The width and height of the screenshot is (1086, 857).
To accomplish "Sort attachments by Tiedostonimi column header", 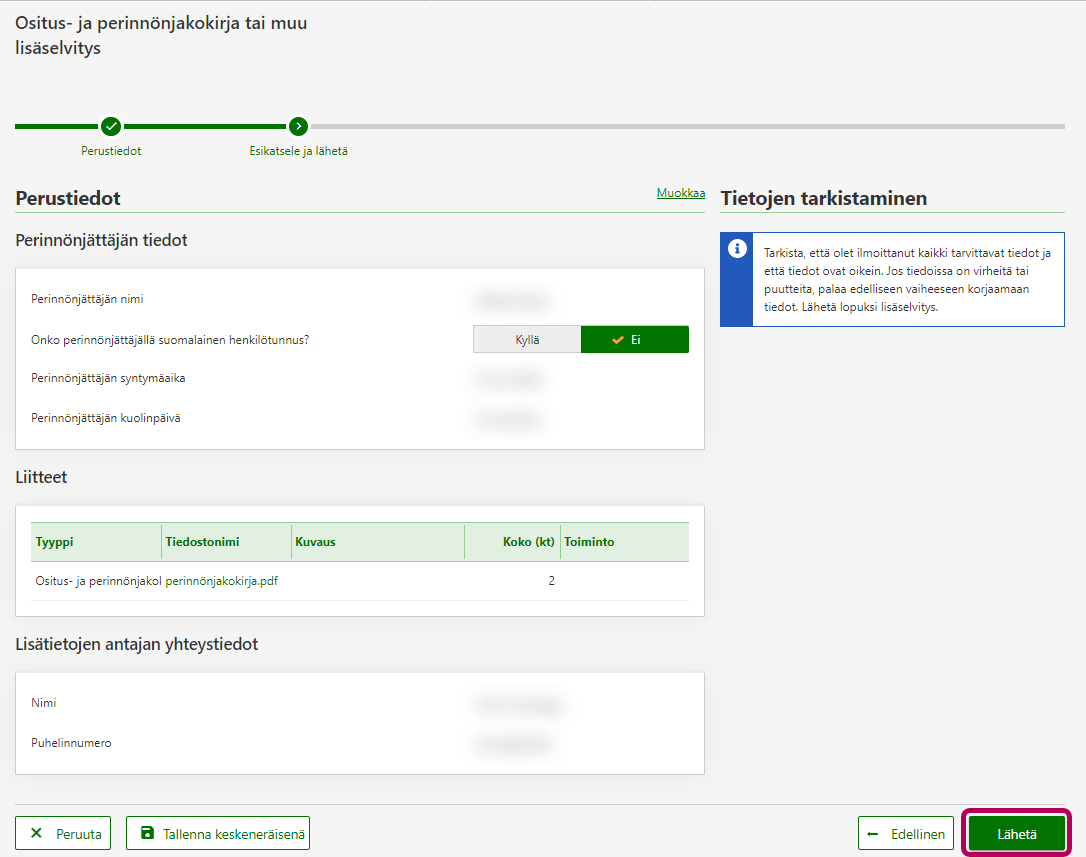I will click(x=202, y=542).
